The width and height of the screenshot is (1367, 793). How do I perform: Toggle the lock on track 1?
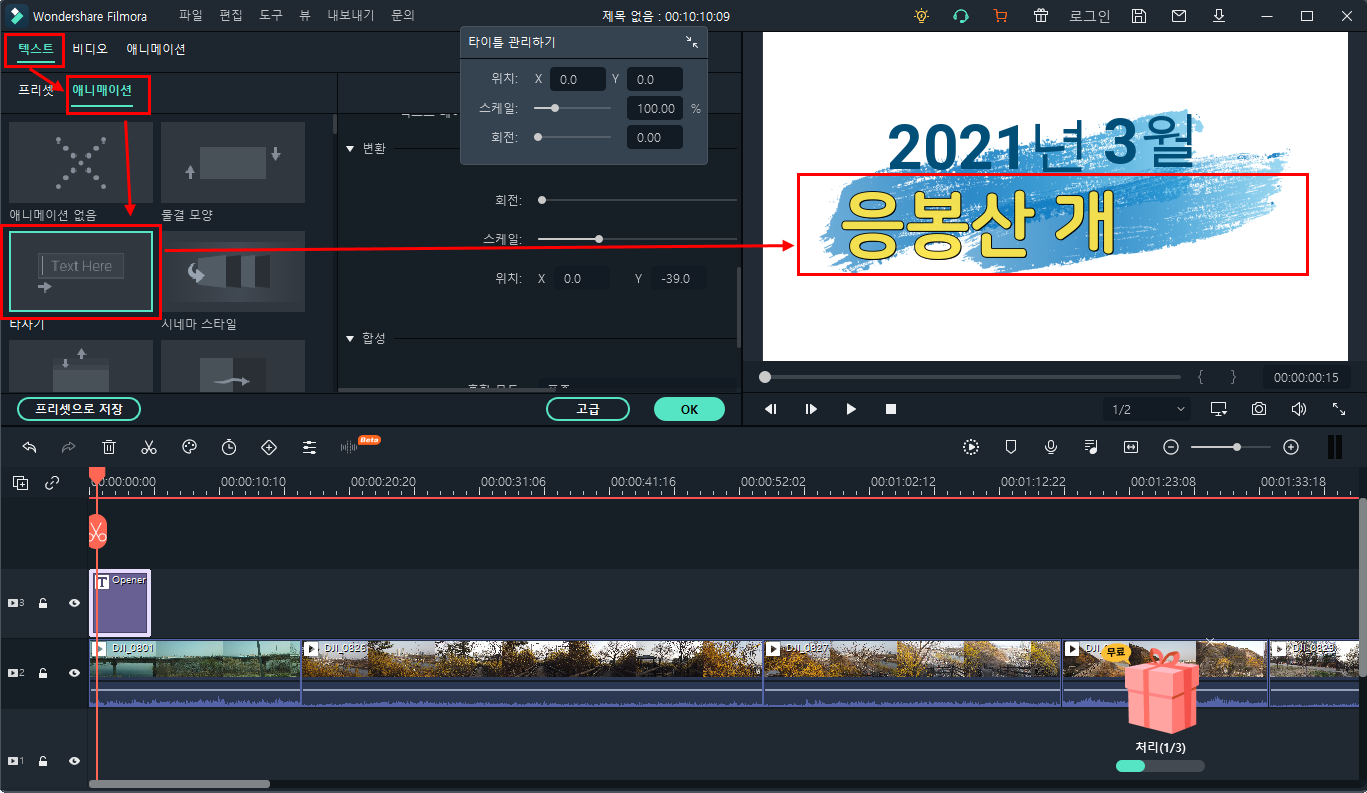(x=43, y=761)
